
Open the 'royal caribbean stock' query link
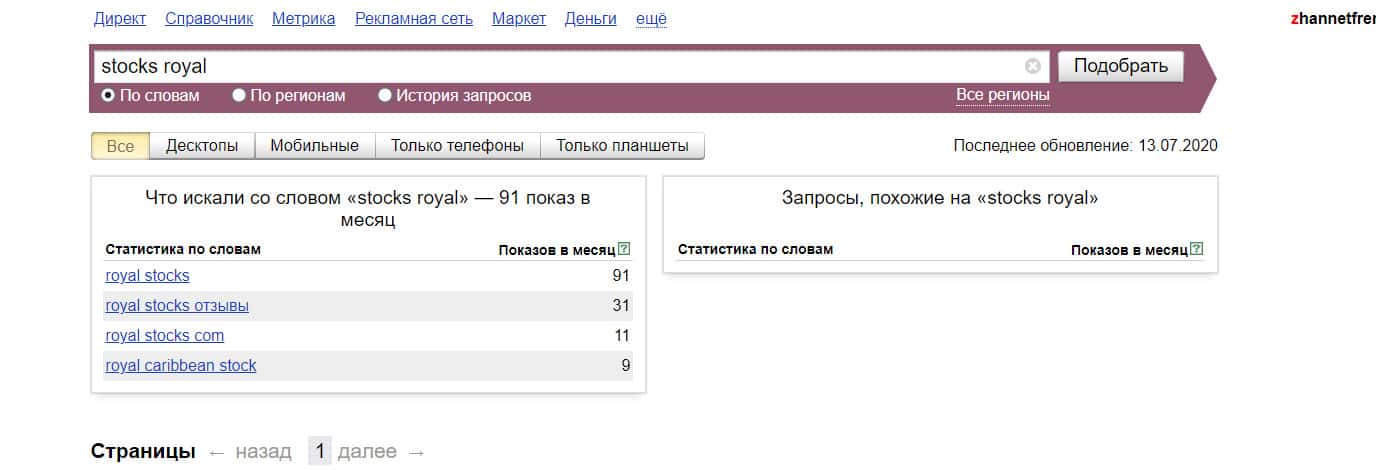[x=181, y=365]
